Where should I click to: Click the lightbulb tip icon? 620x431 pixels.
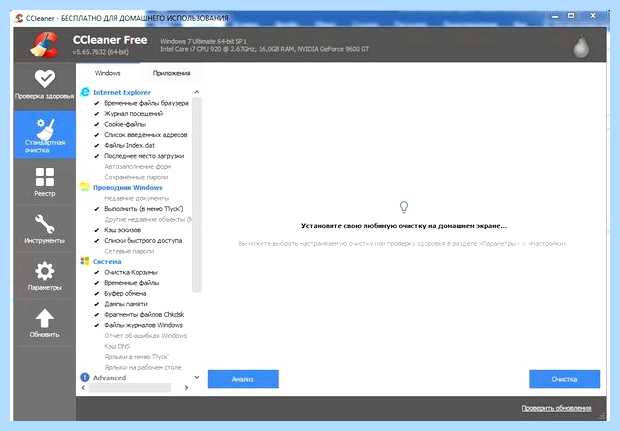tap(404, 207)
